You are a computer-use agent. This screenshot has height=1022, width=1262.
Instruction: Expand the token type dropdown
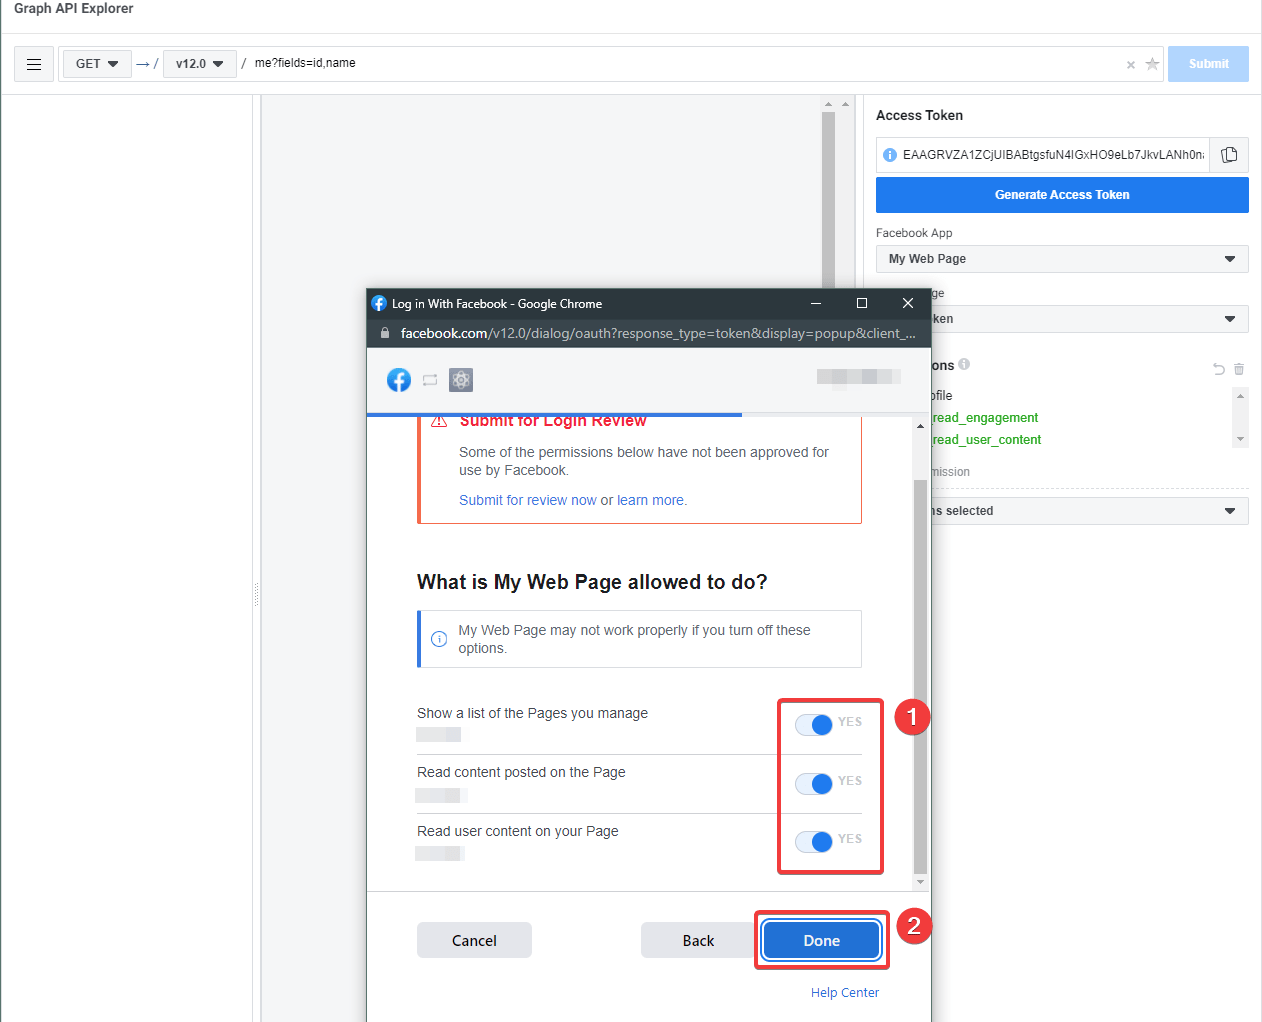pyautogui.click(x=1090, y=319)
